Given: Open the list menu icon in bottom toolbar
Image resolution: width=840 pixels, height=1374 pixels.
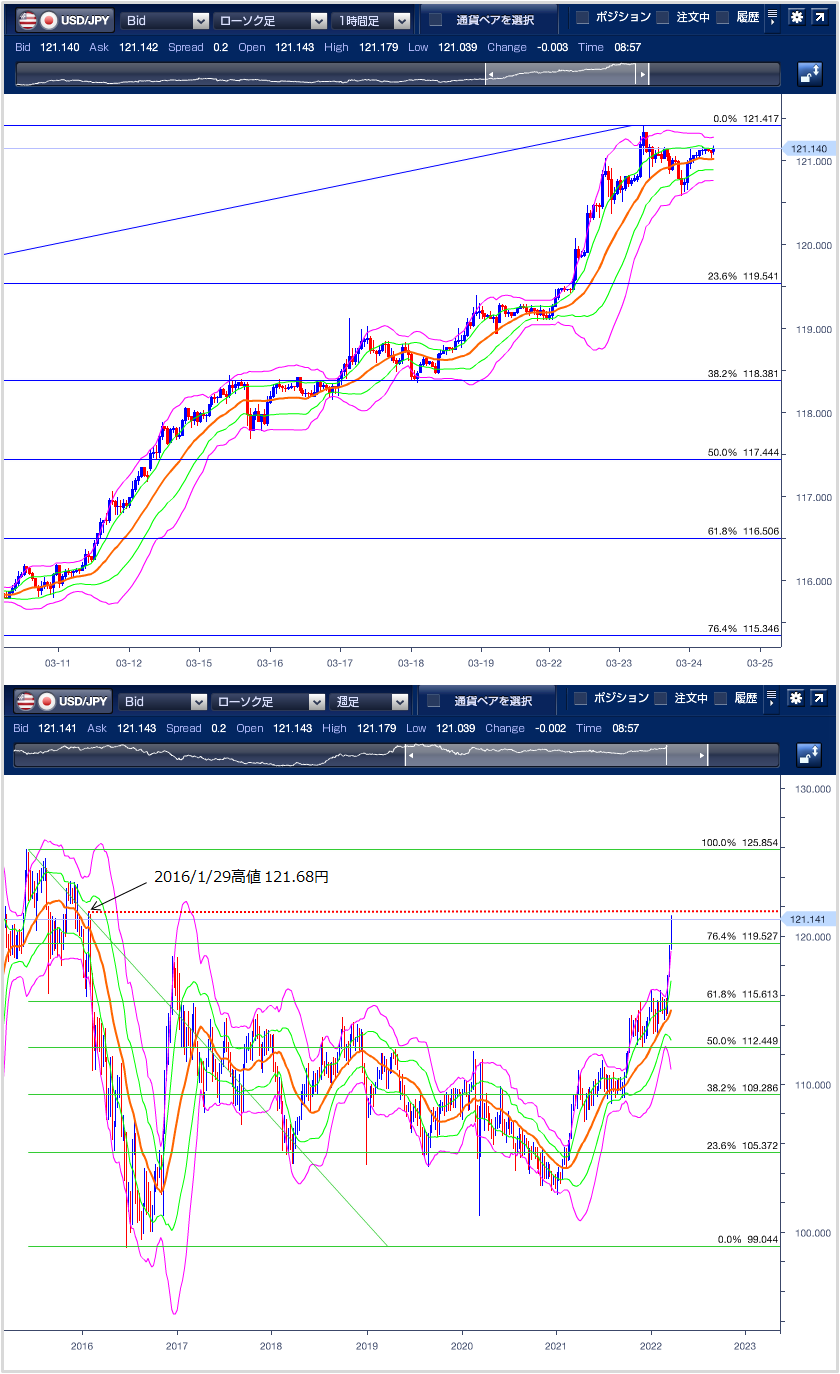Looking at the screenshot, I should point(772,699).
